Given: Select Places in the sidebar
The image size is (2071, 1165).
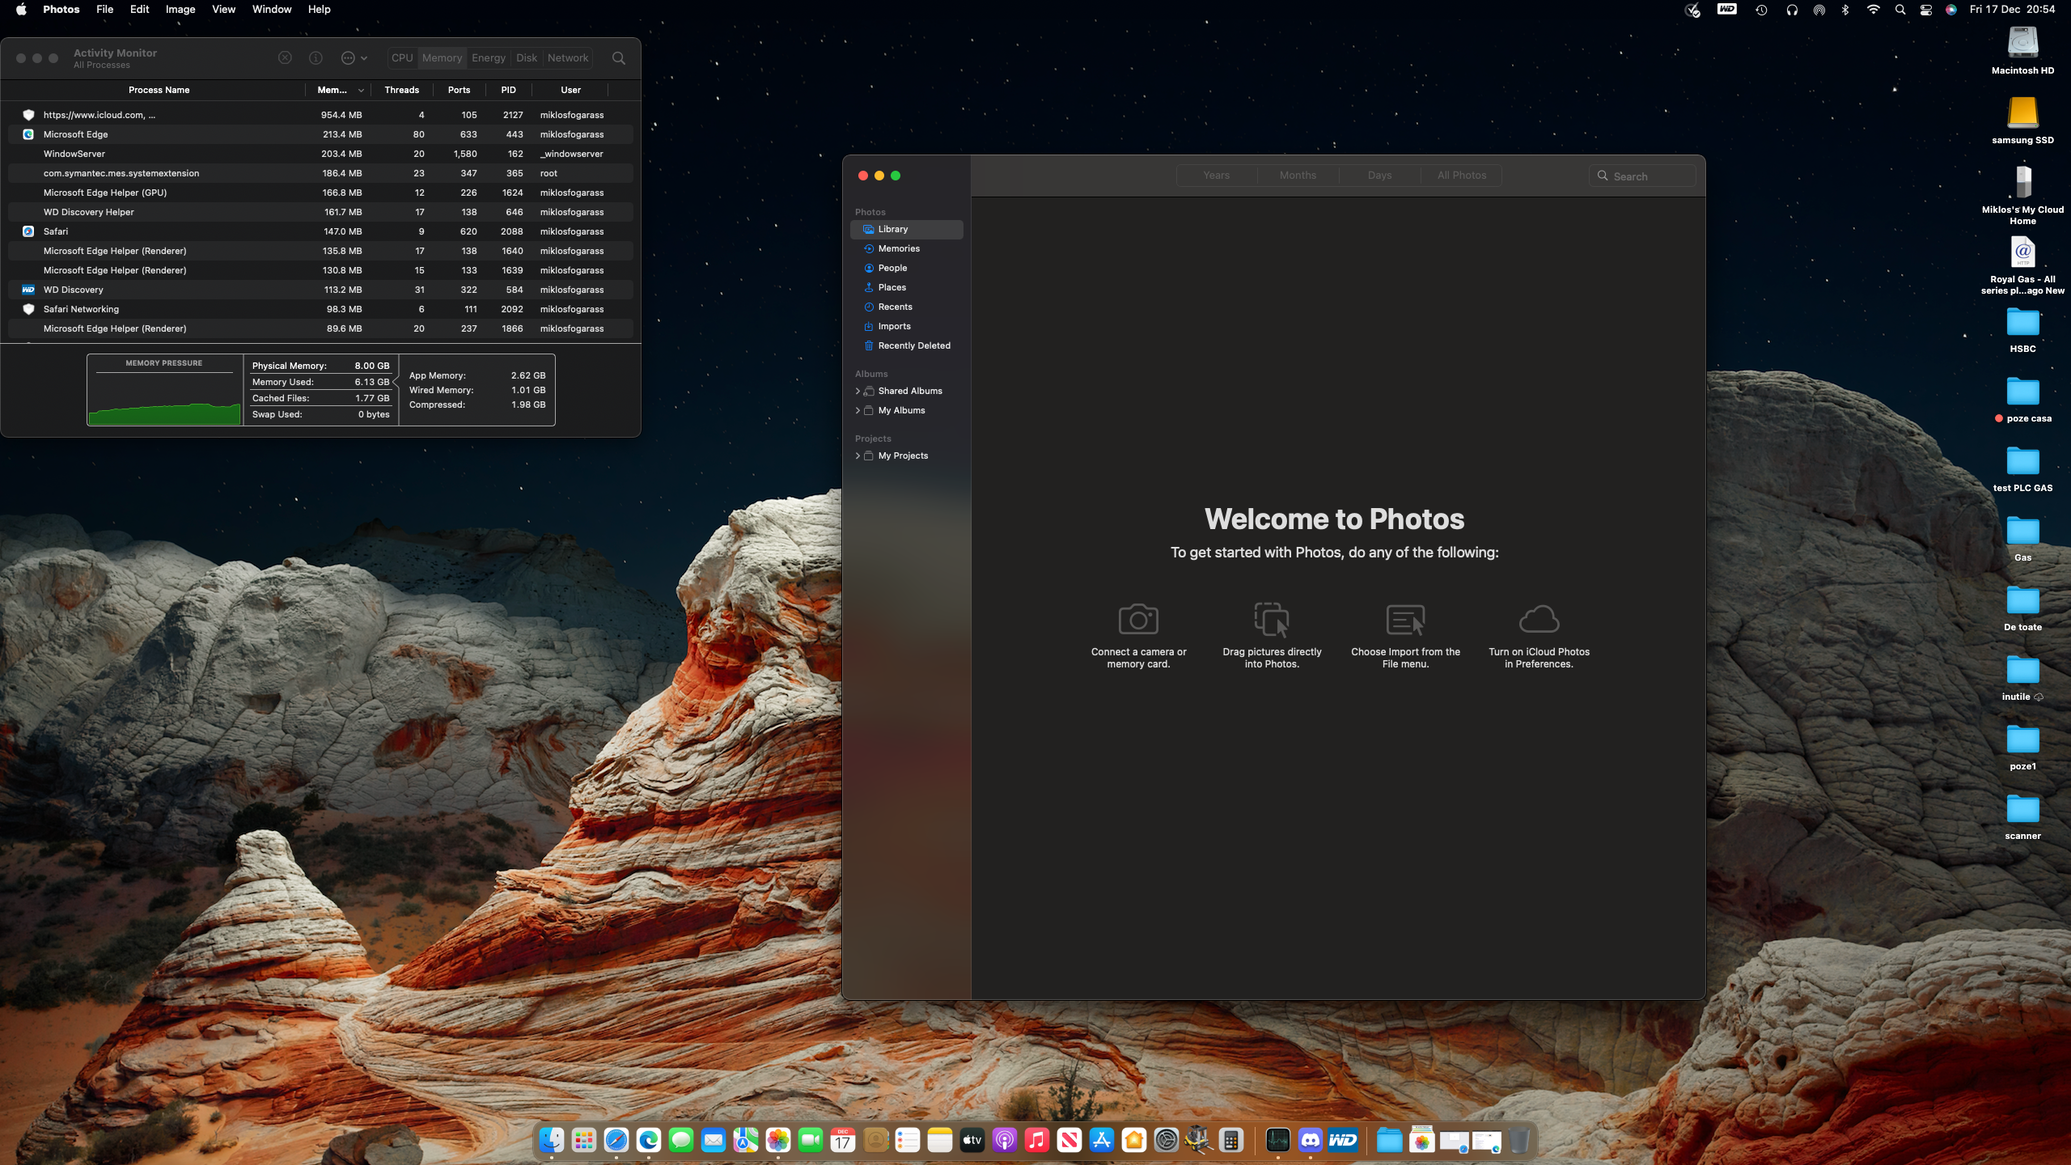Looking at the screenshot, I should [891, 288].
